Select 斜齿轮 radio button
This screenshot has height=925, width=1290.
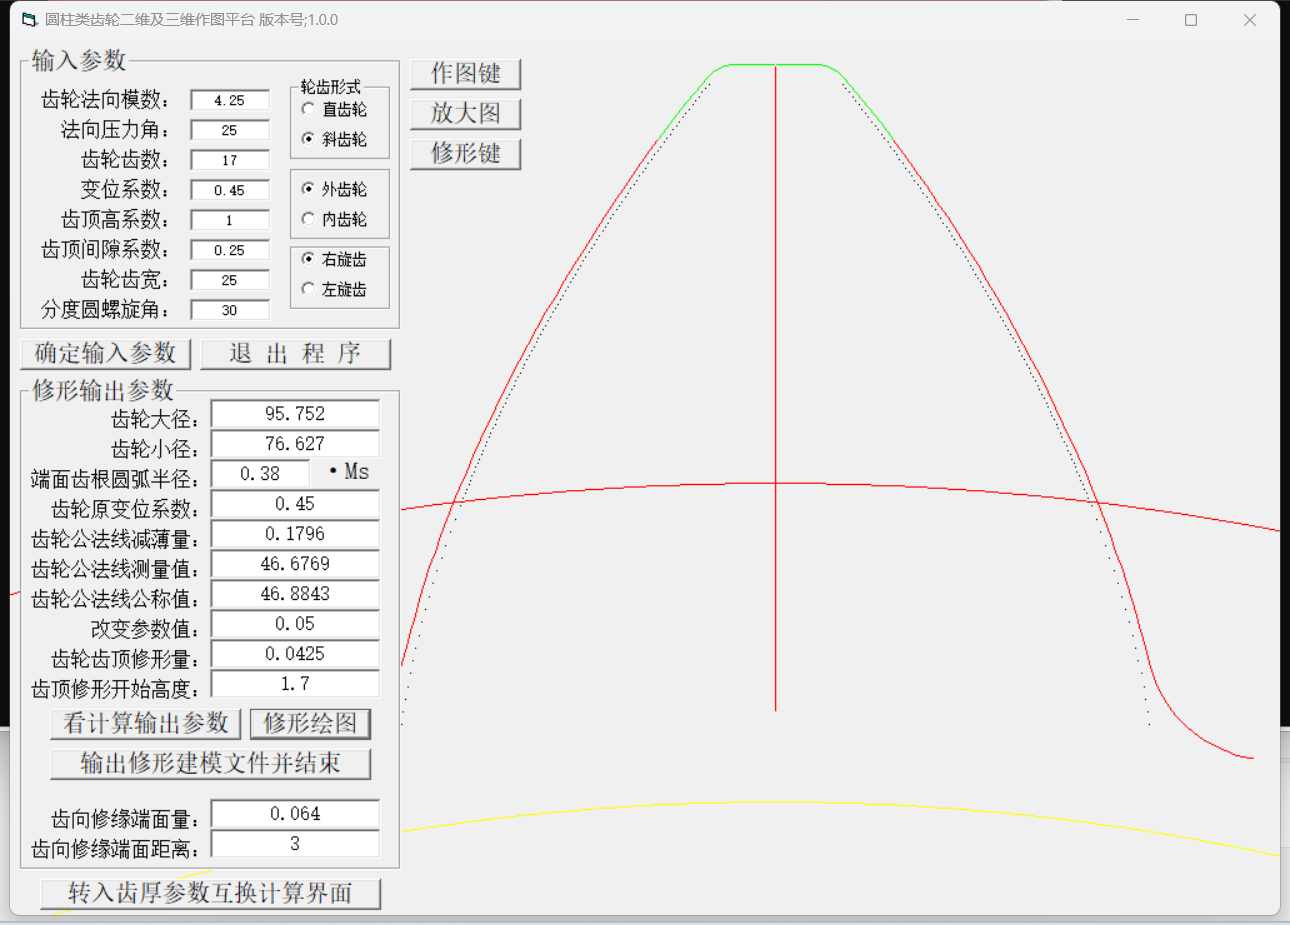pyautogui.click(x=334, y=139)
